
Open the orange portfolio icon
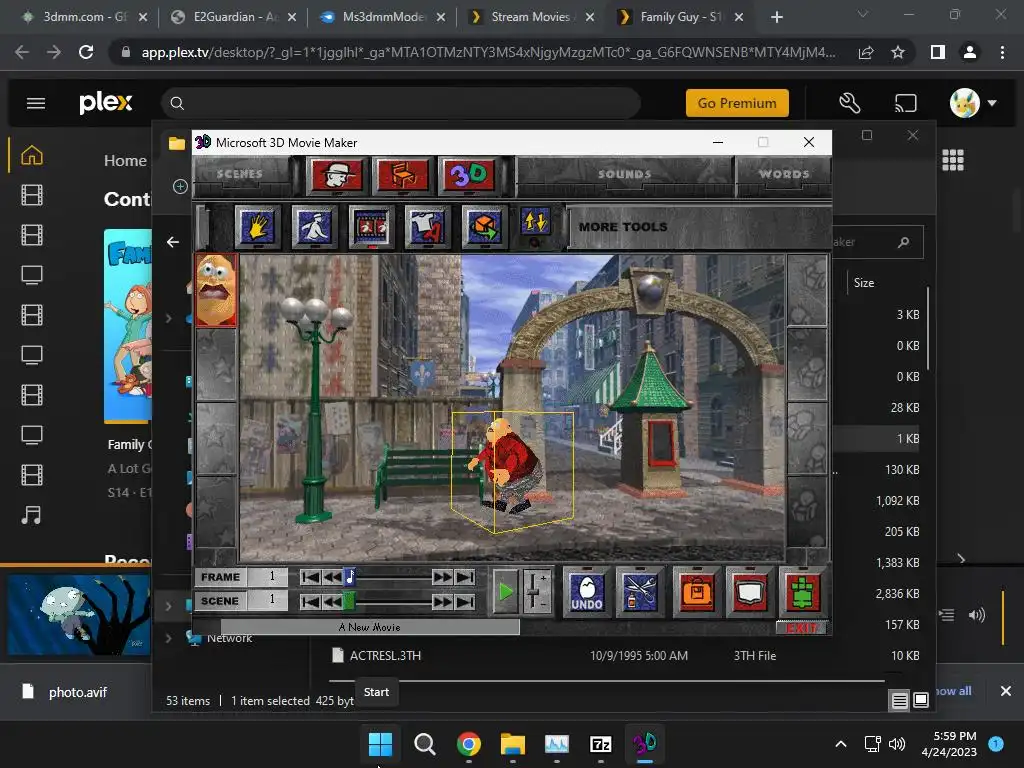point(697,592)
